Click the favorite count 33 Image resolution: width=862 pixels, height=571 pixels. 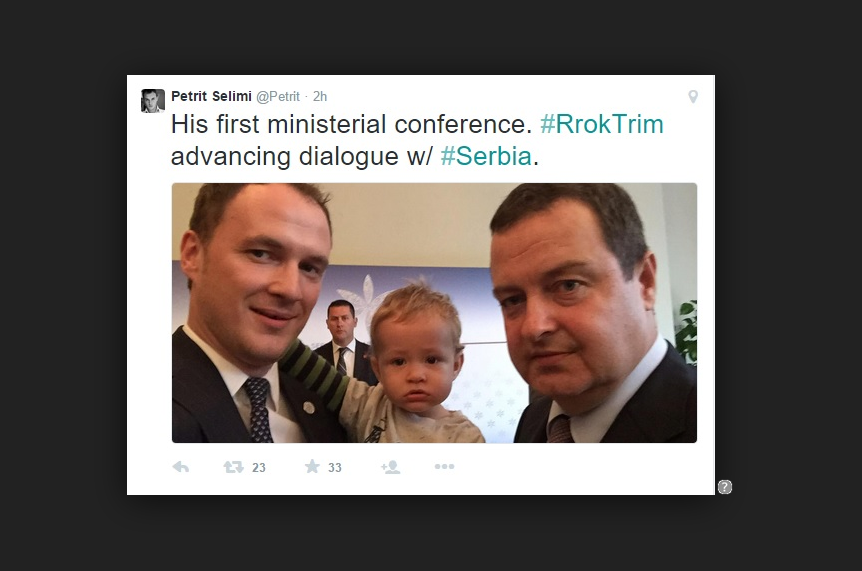335,468
